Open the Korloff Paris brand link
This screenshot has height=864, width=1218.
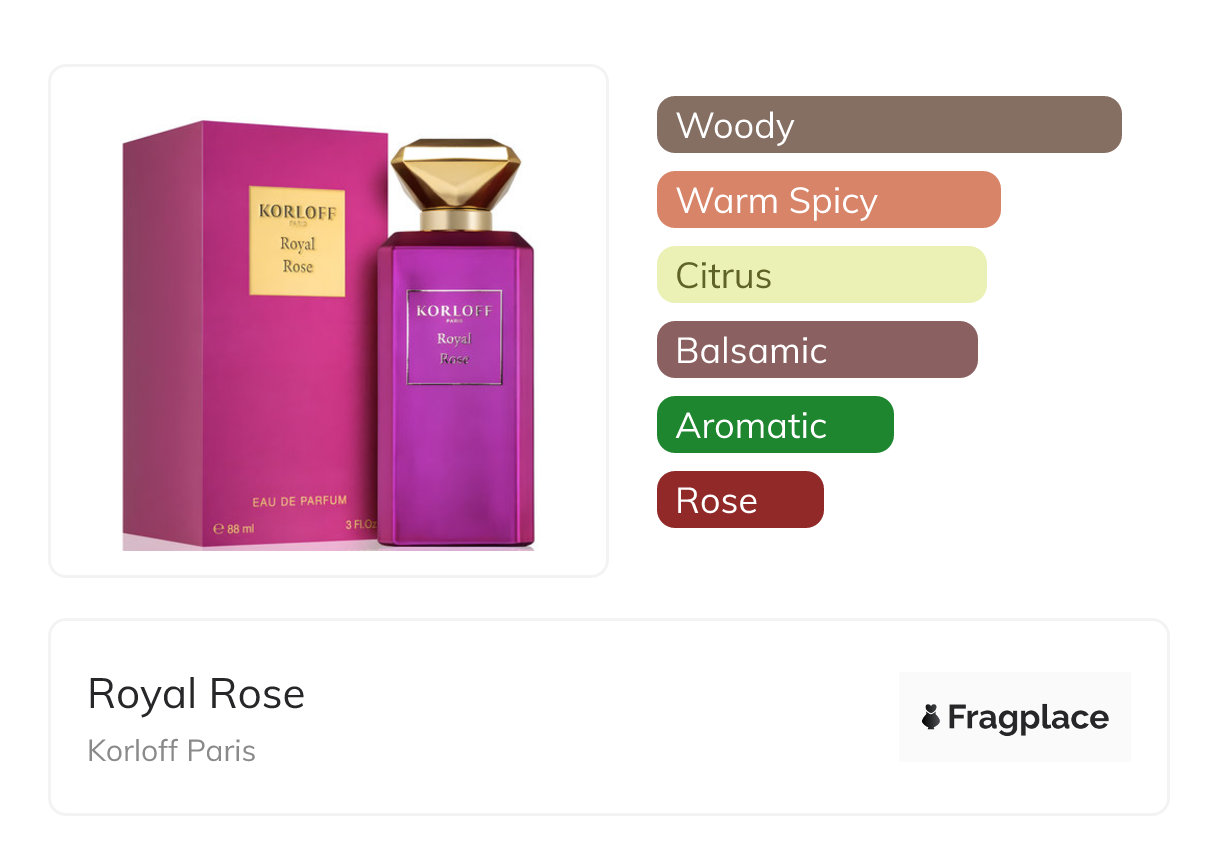click(x=172, y=751)
